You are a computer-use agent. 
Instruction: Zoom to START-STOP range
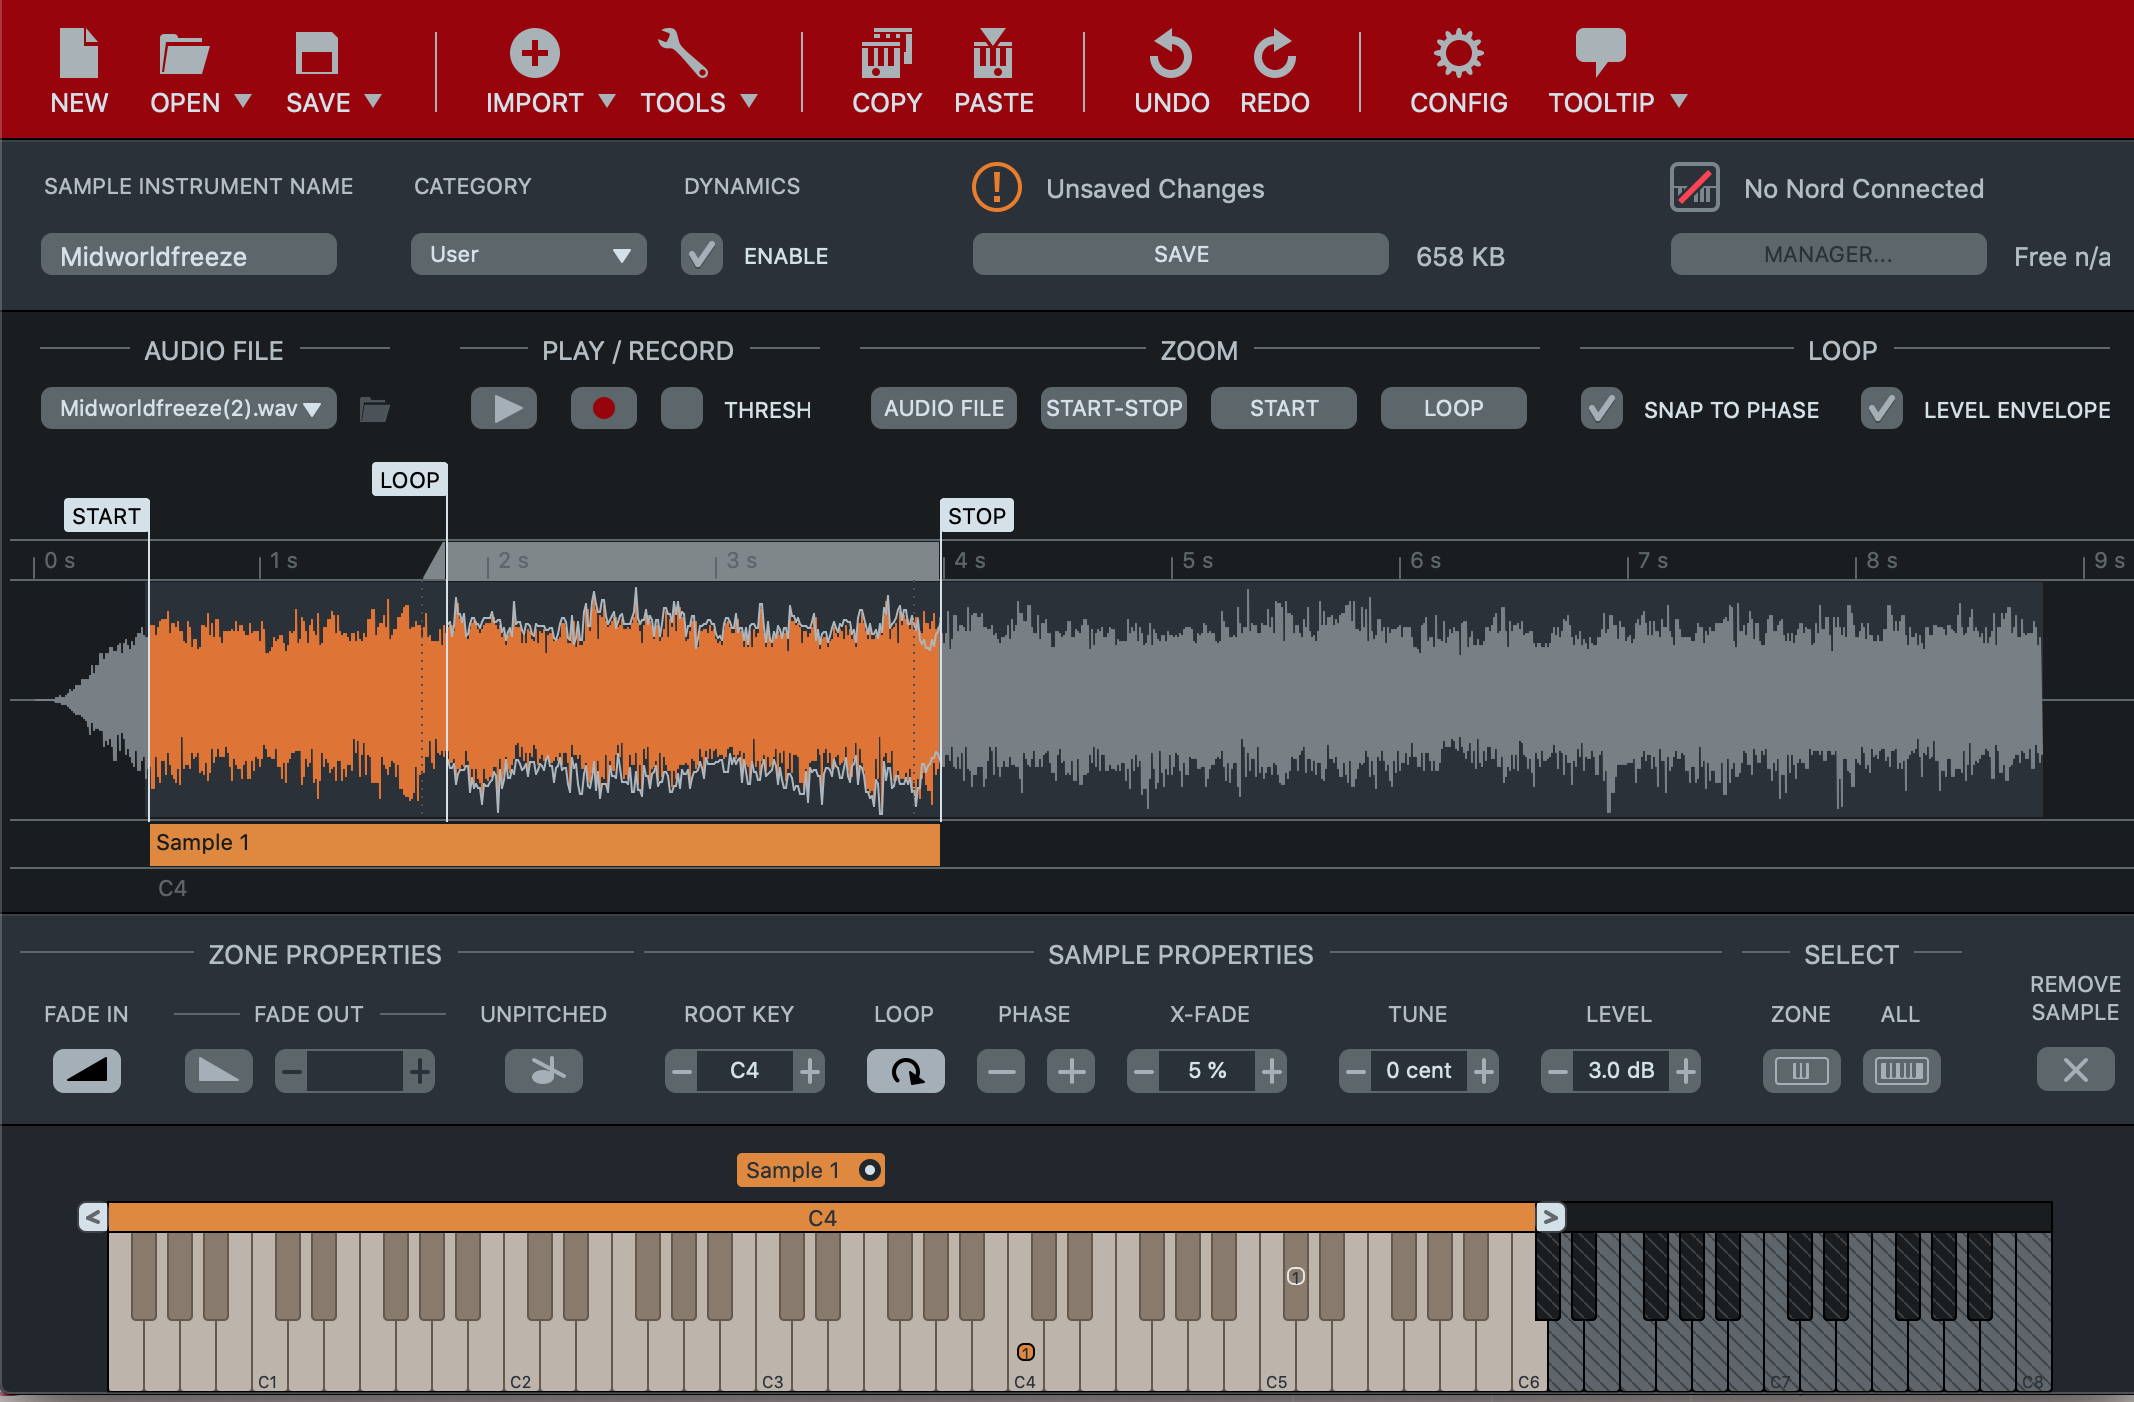pos(1114,408)
